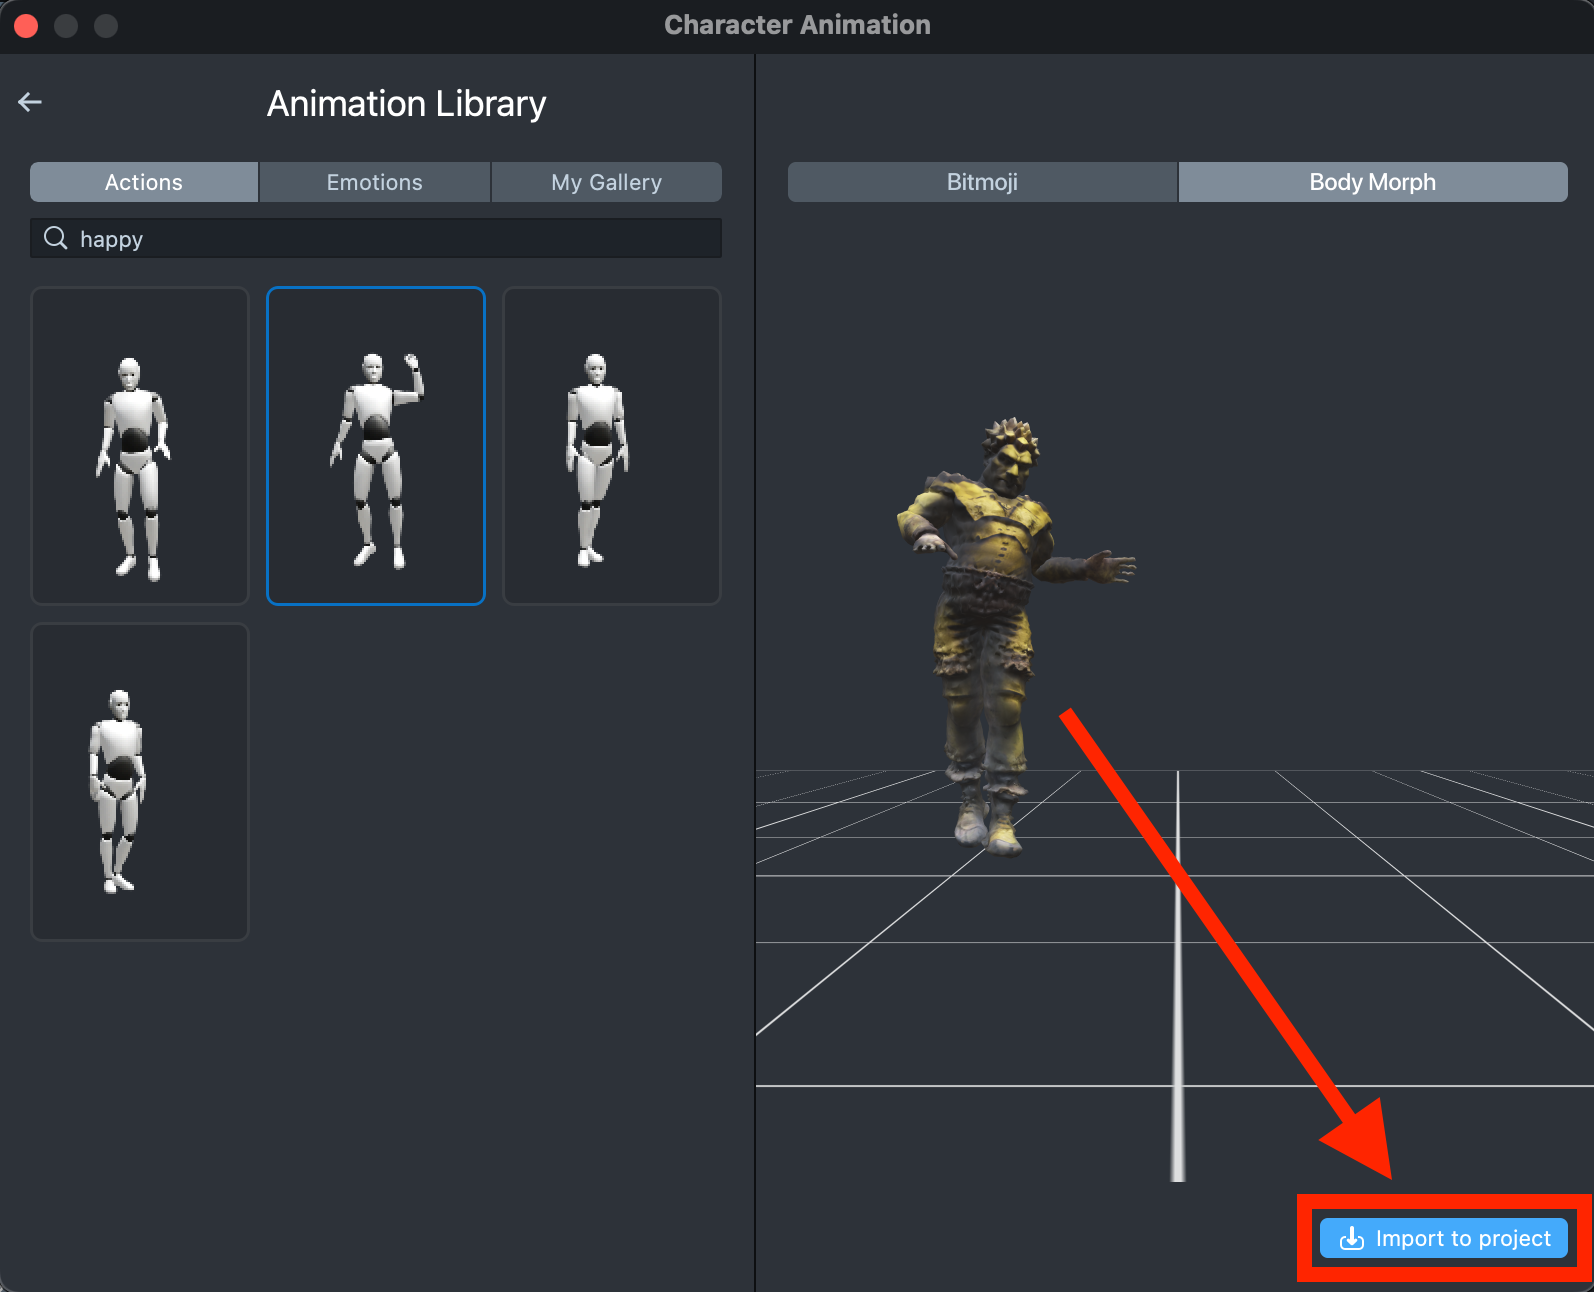Image resolution: width=1594 pixels, height=1292 pixels.
Task: Focus the search field containing 'happy'
Action: coord(400,239)
